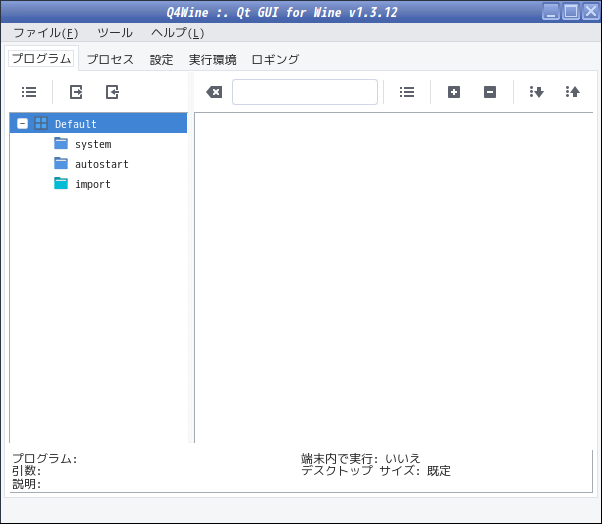Click the 説明: info label
This screenshot has height=524, width=602.
pyautogui.click(x=26, y=484)
